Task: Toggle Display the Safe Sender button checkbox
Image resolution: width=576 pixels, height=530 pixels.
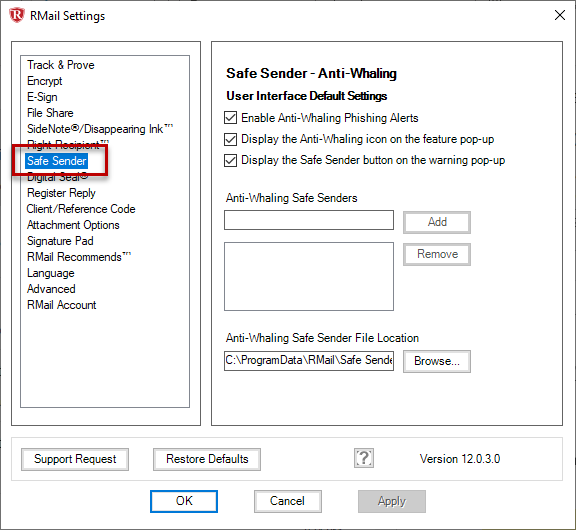Action: [x=230, y=161]
